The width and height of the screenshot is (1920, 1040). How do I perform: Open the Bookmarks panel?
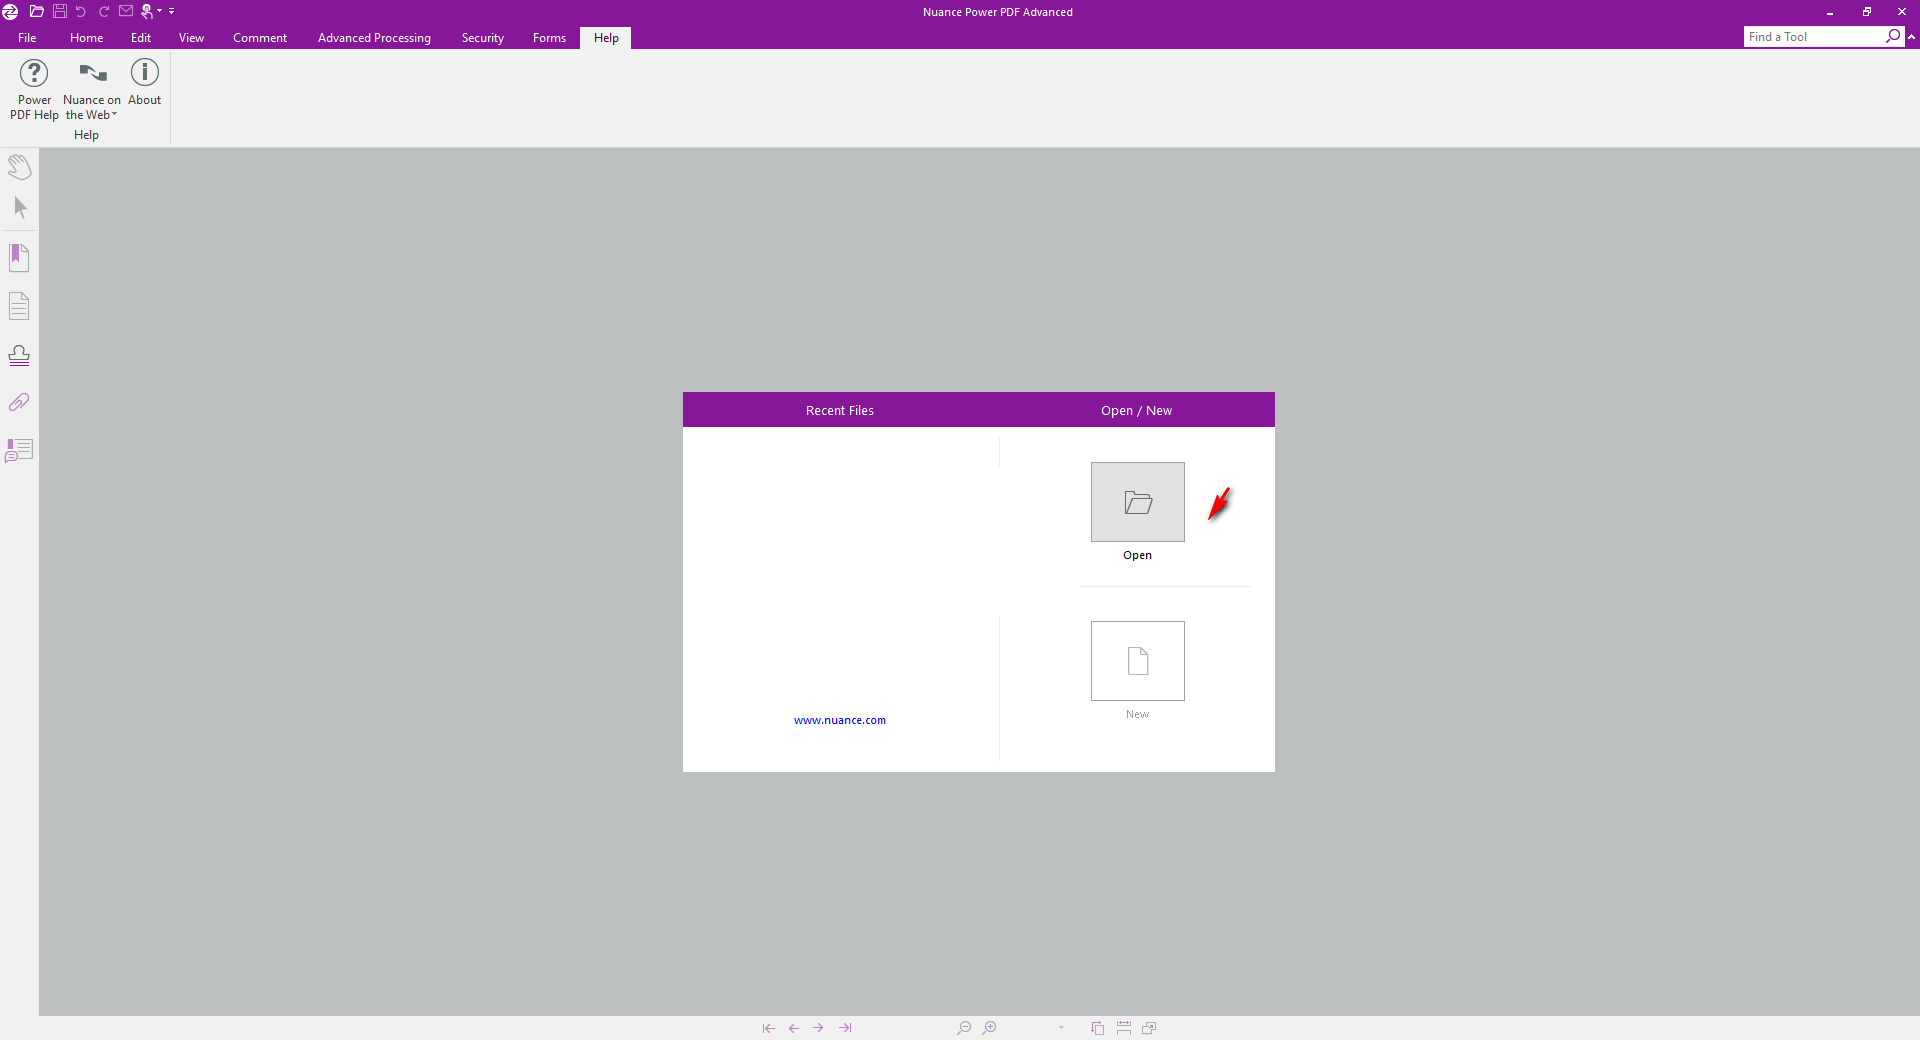coord(19,258)
